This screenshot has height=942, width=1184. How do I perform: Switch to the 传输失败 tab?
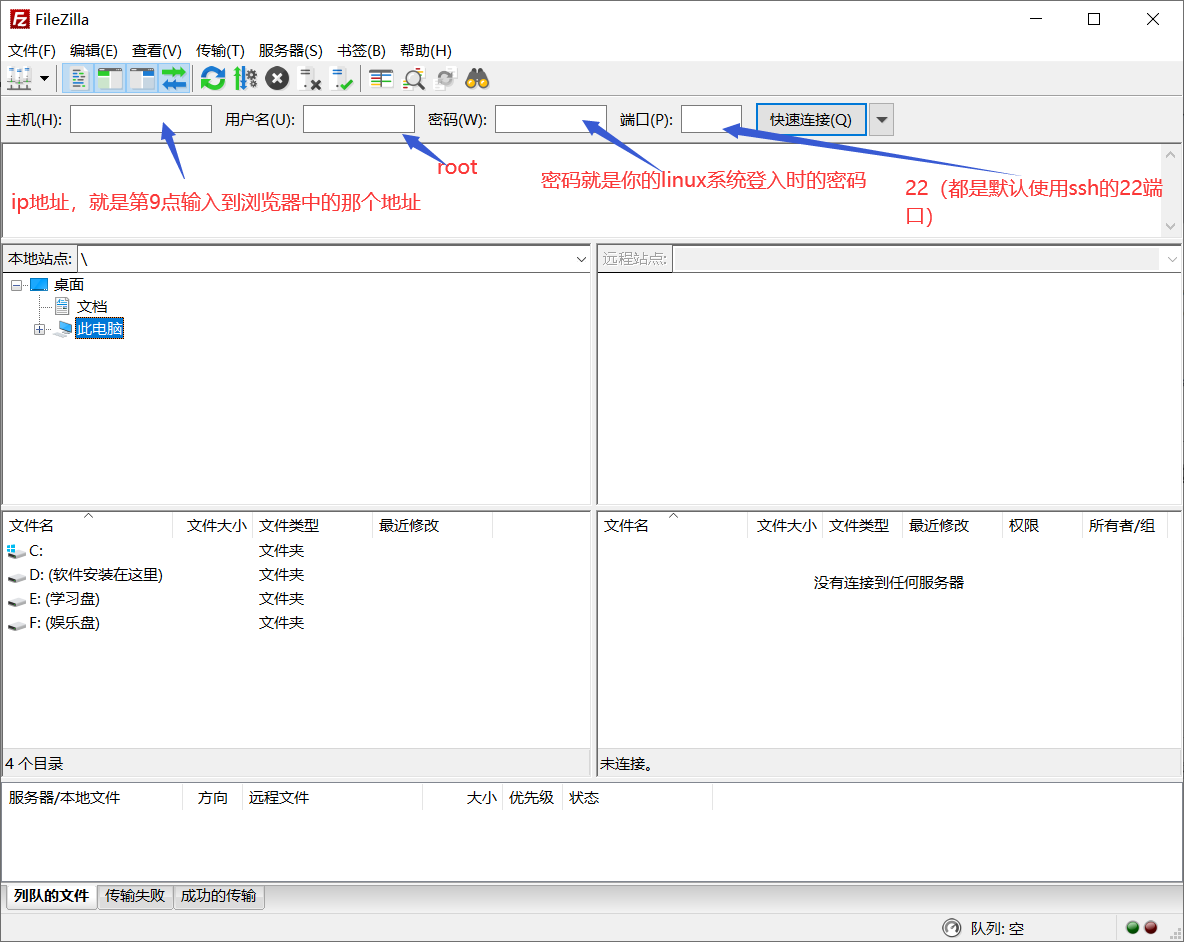coord(135,896)
